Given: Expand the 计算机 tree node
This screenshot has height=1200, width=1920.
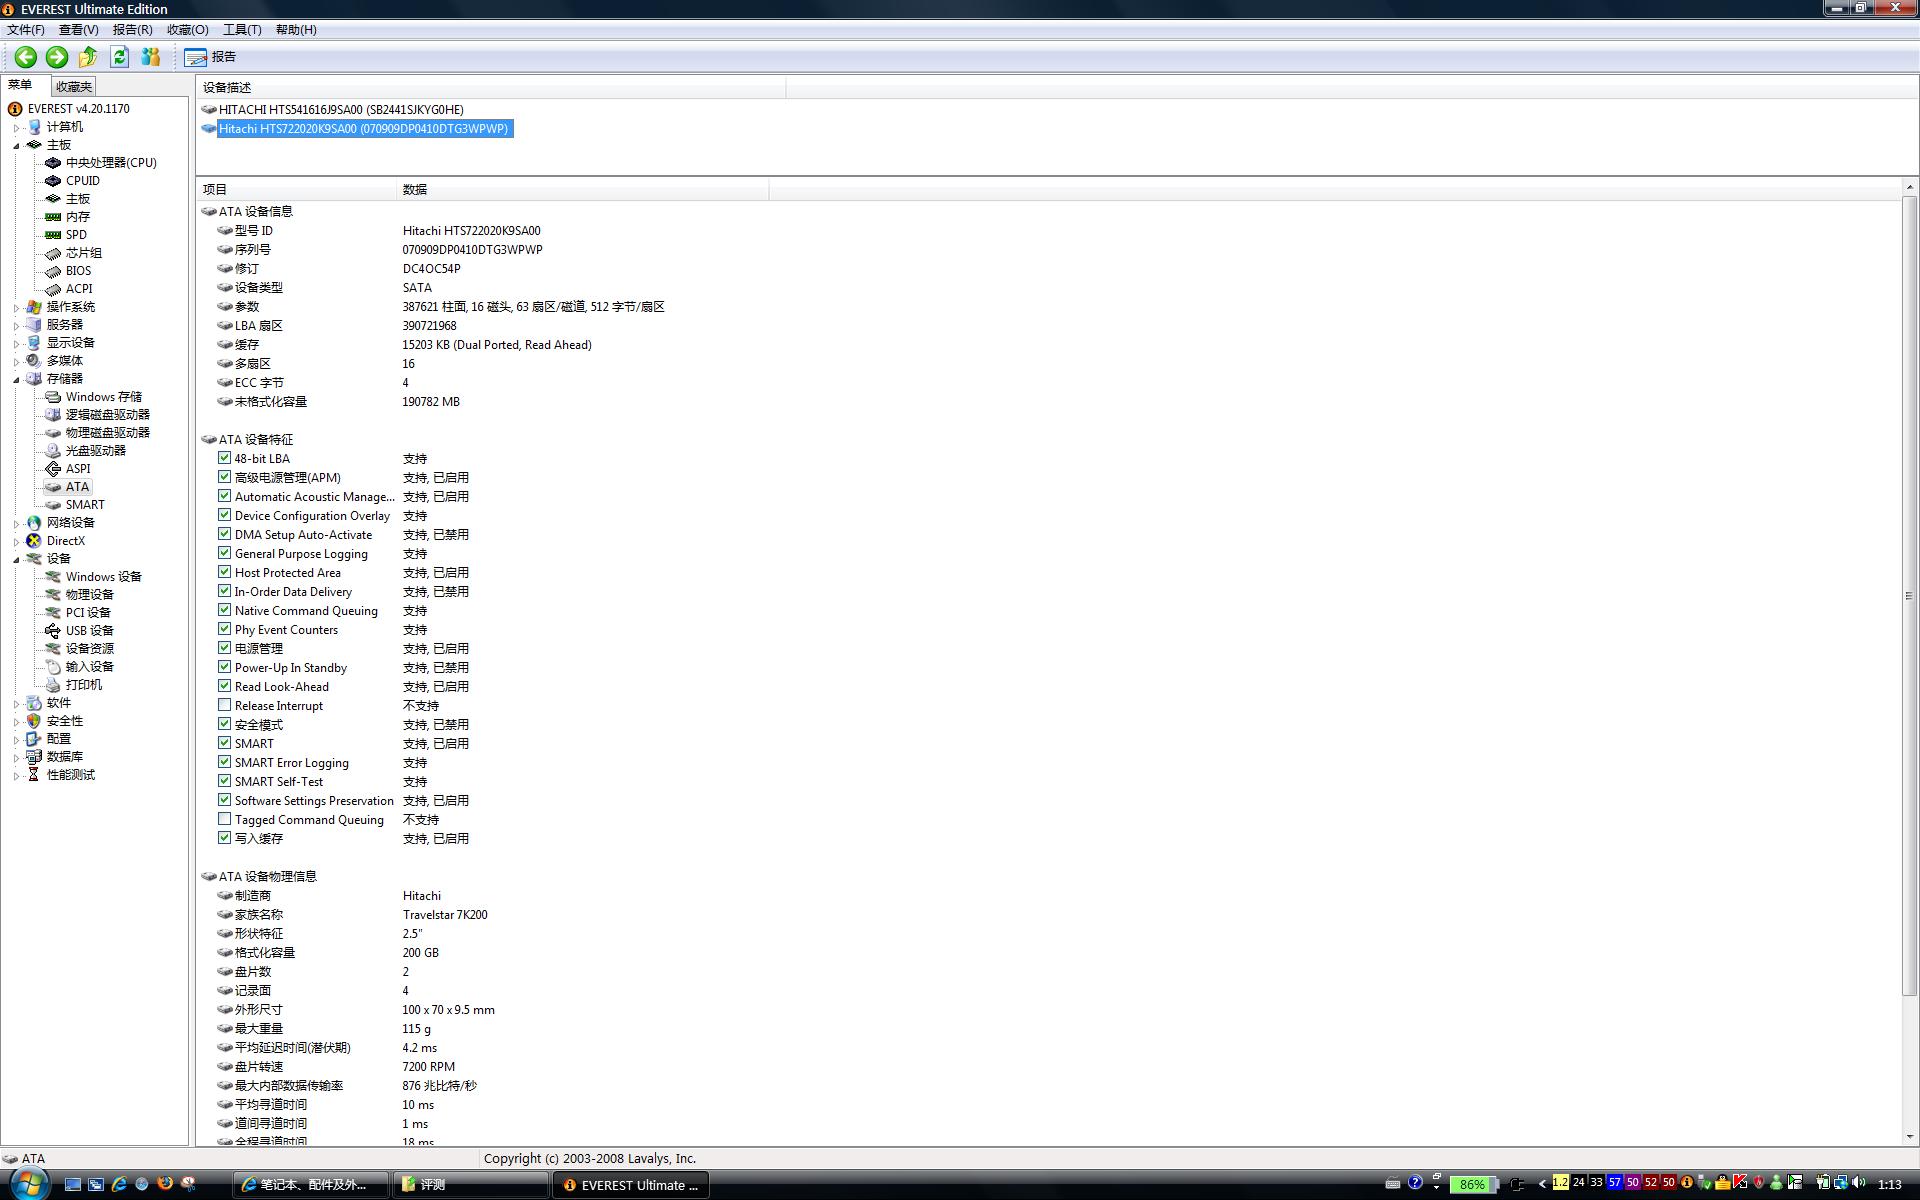Looking at the screenshot, I should pos(17,128).
